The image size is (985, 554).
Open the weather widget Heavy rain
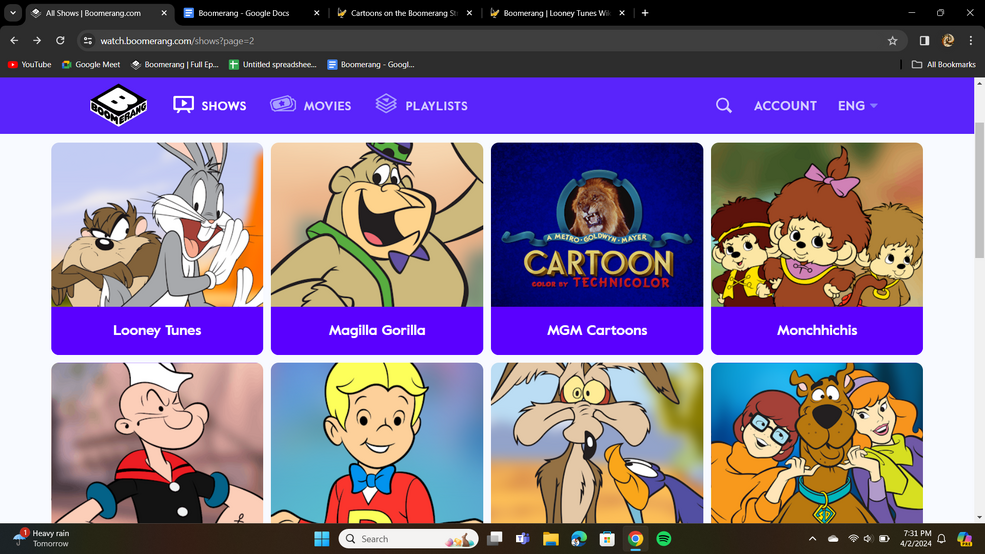point(42,538)
